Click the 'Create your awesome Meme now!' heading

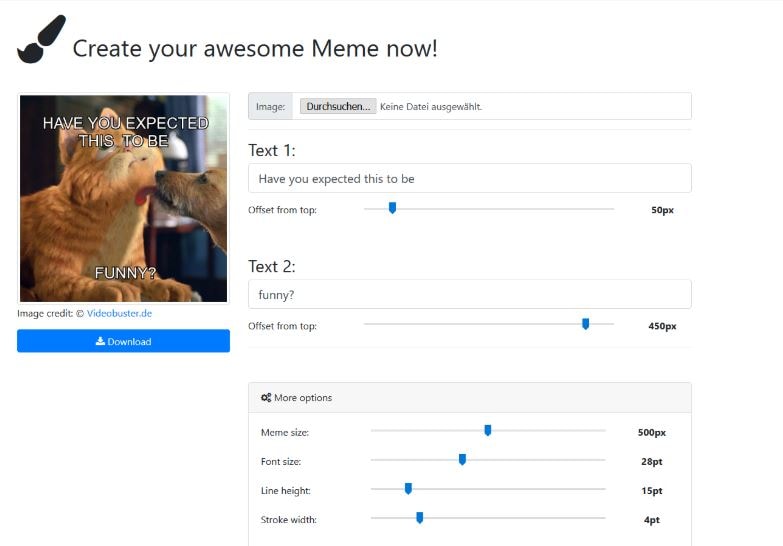pyautogui.click(x=255, y=48)
